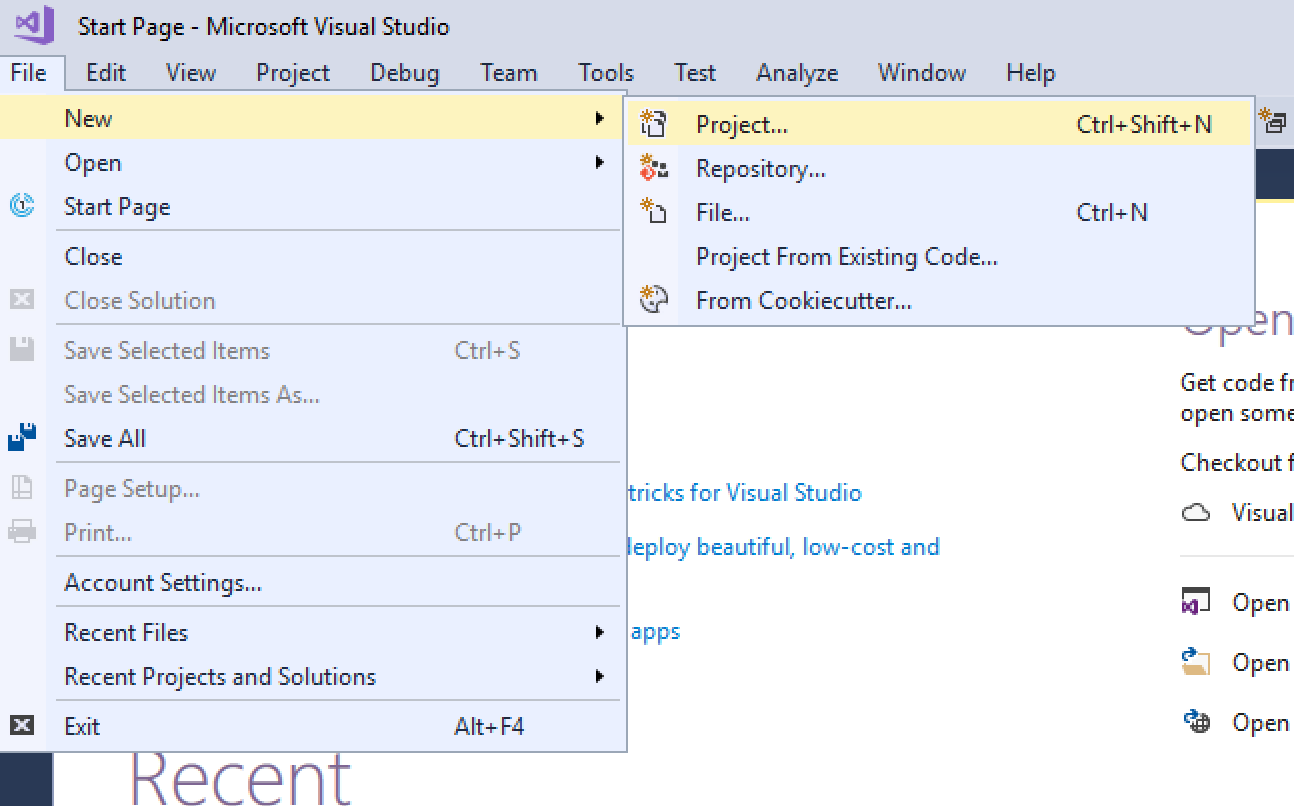
Task: Open the 'tricks for Visual Studio' link
Action: point(745,492)
